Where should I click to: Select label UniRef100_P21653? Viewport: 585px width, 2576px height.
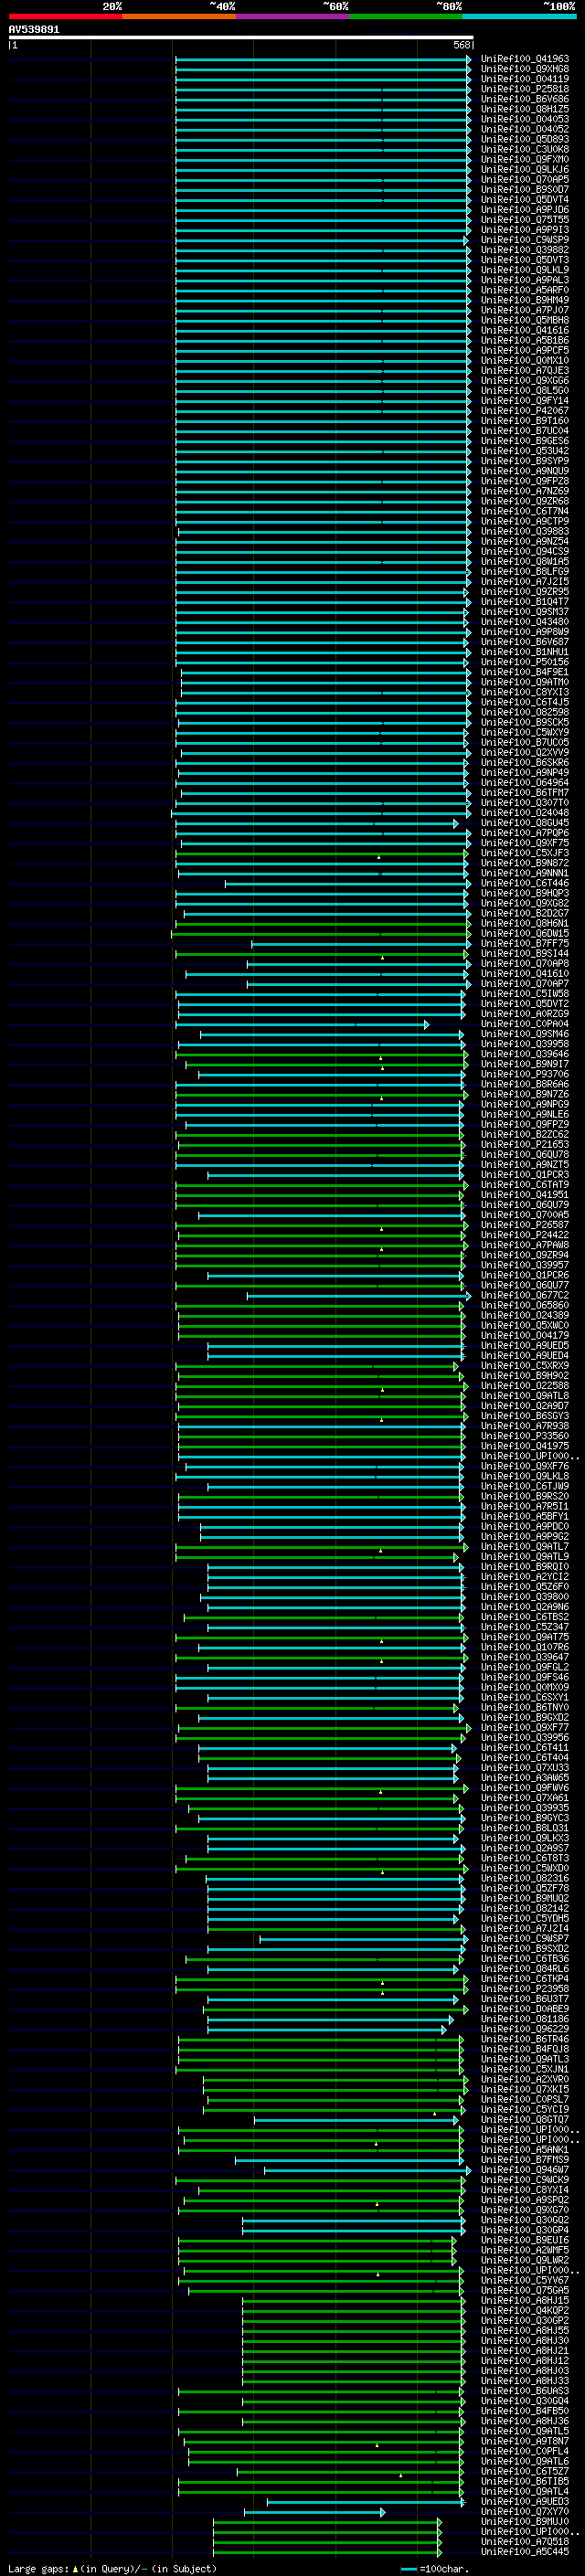point(525,1144)
